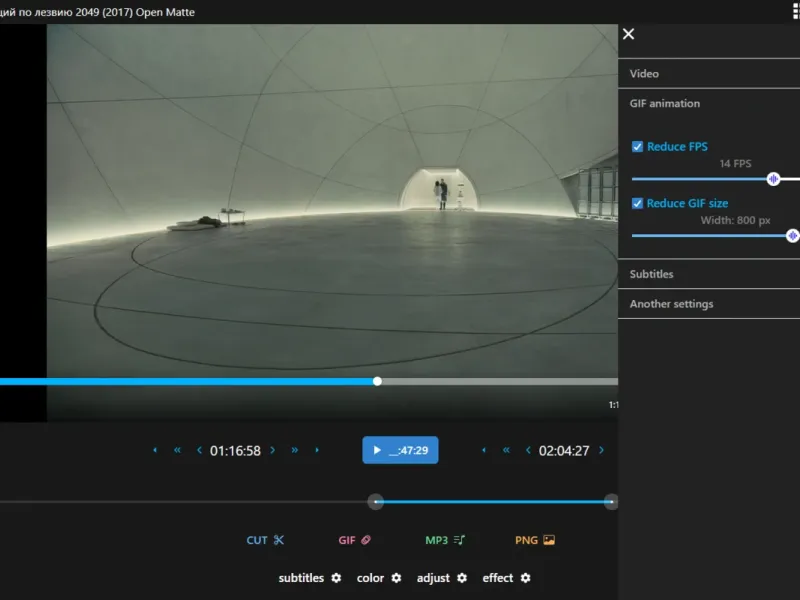Viewport: 800px width, 600px height.
Task: Expand the Another settings section
Action: 709,304
